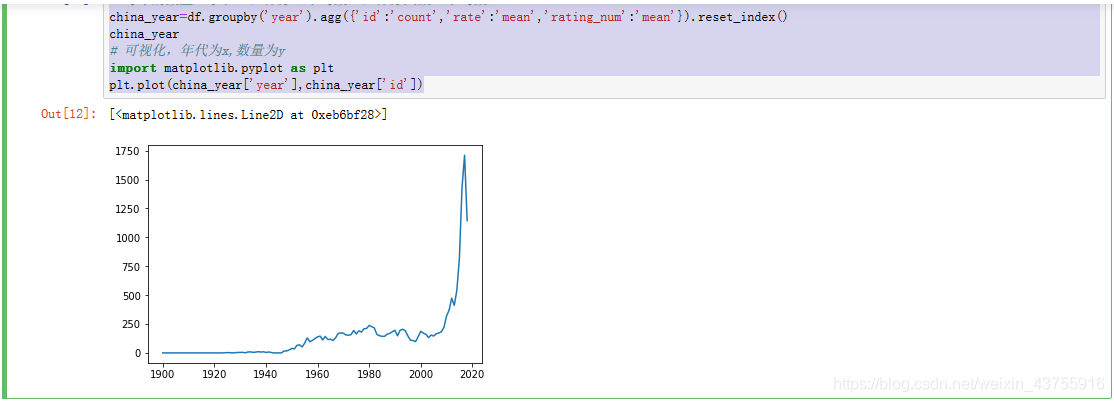1114x402 pixels.
Task: Click the import matplotlib.pyplot line
Action: coord(222,67)
